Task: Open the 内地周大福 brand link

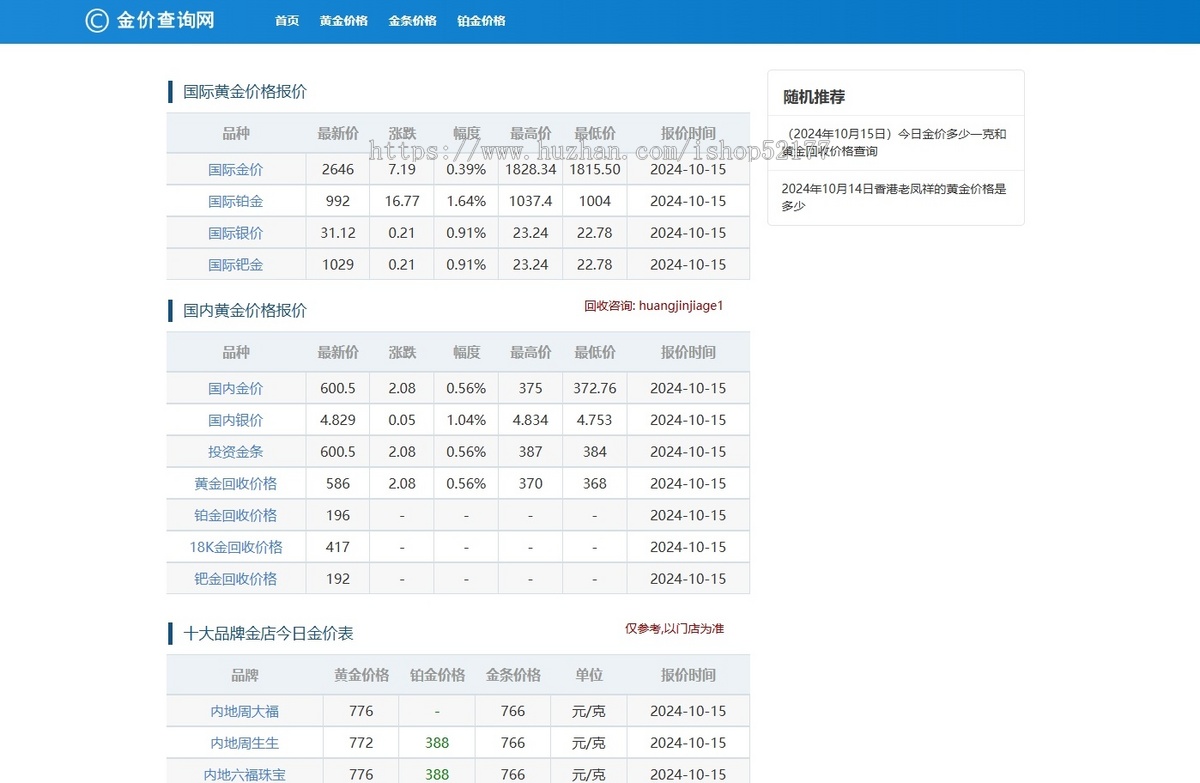Action: 245,711
